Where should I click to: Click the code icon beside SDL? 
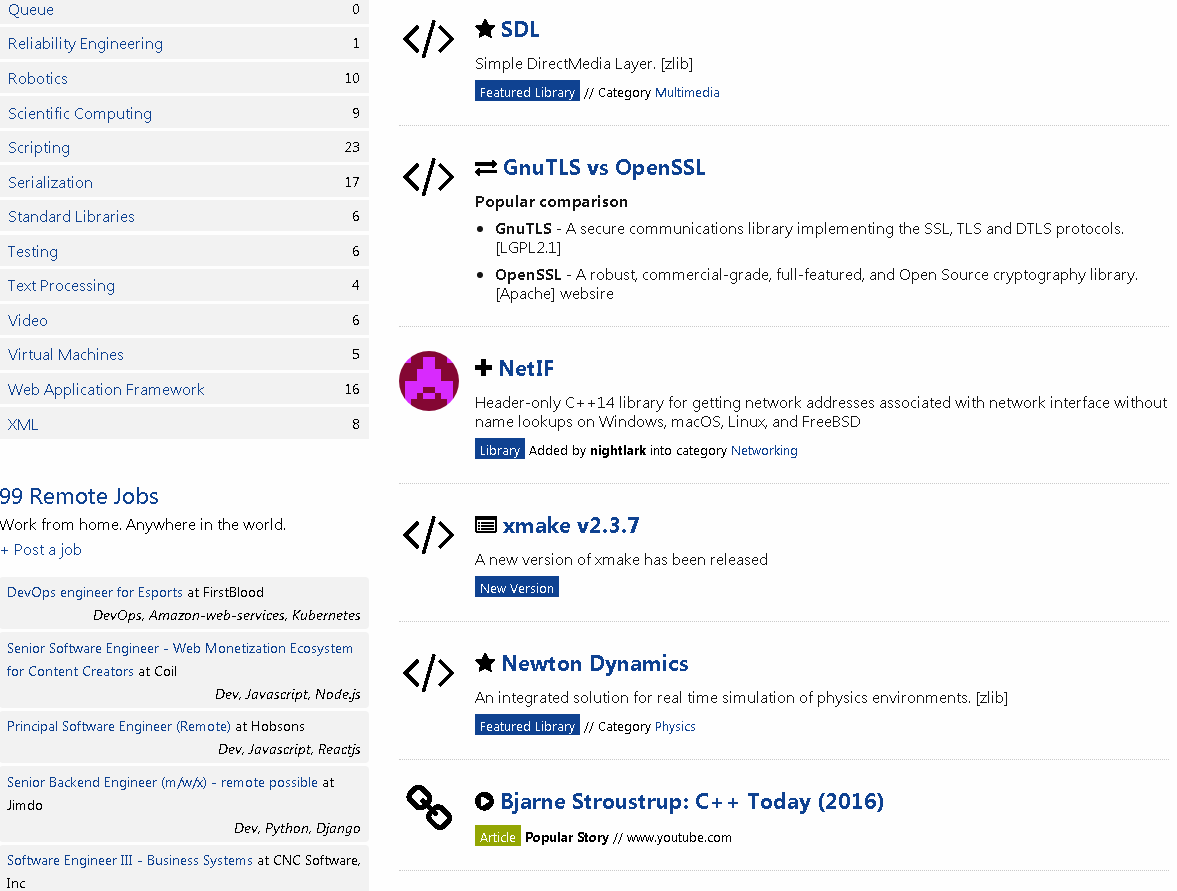pyautogui.click(x=428, y=39)
